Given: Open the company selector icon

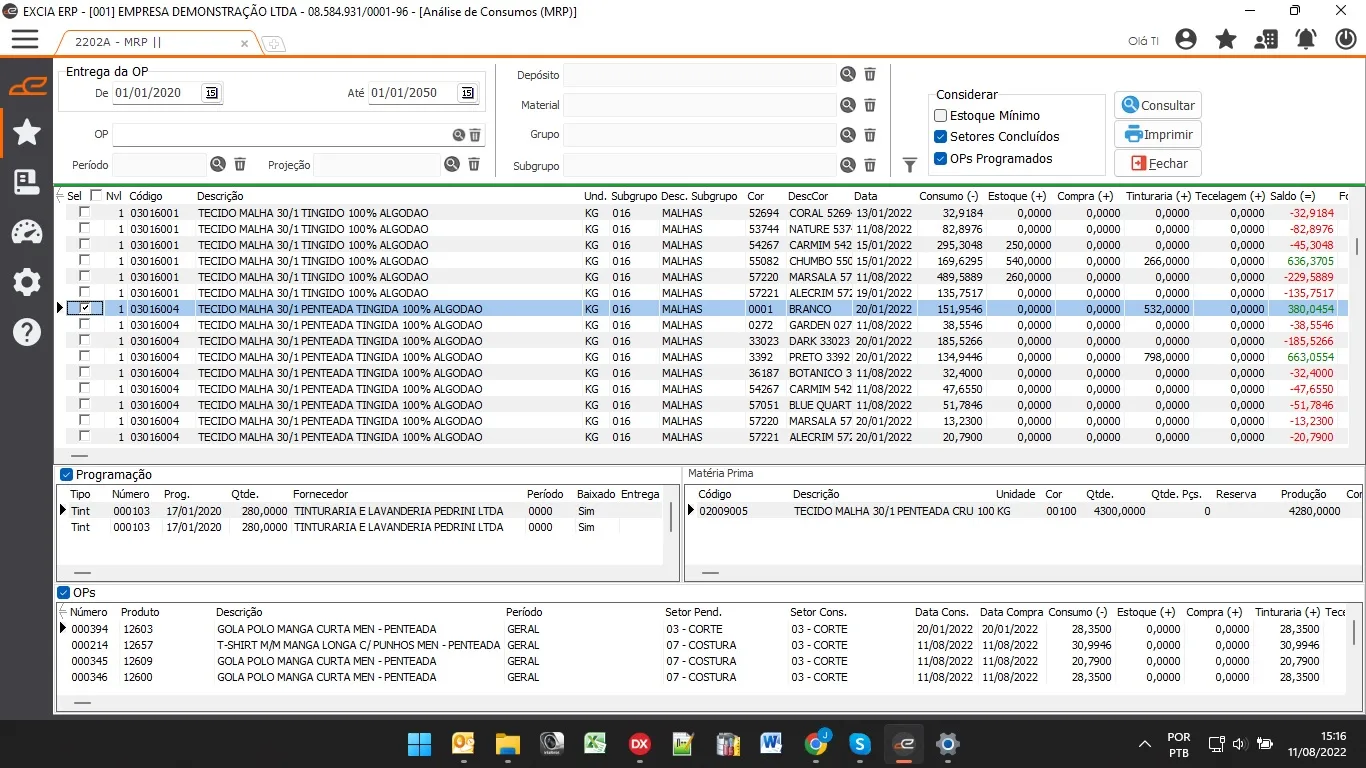Looking at the screenshot, I should (x=1266, y=40).
